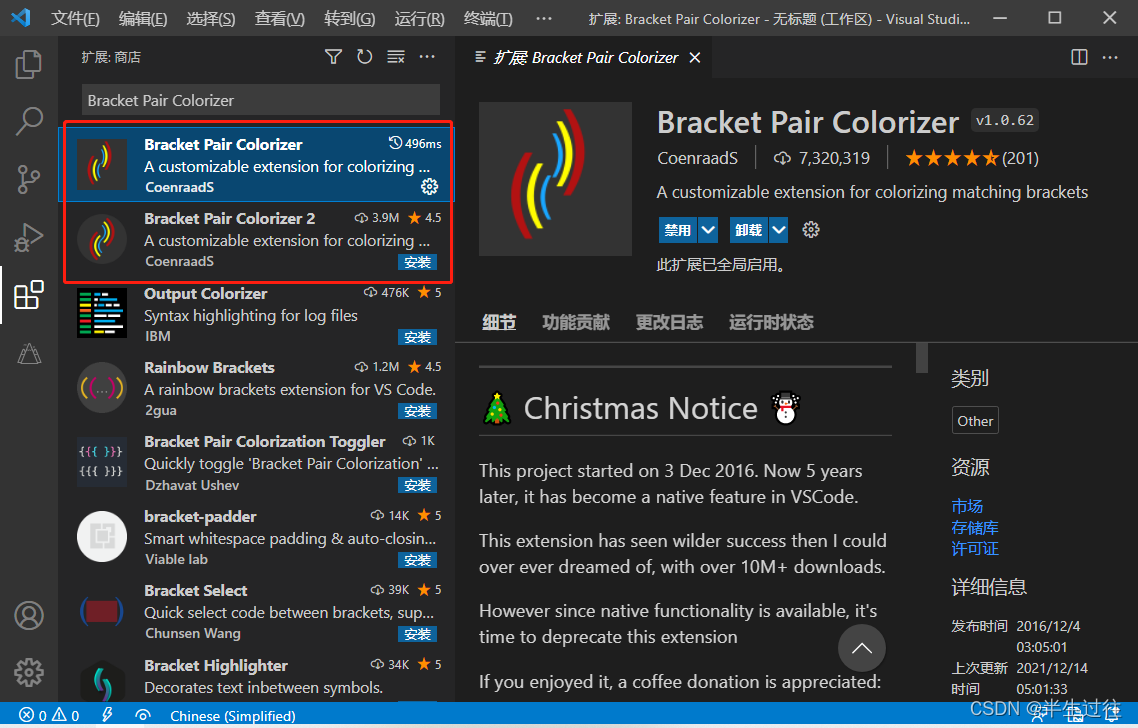Open gear for Bracket Pair Colorizer list item

430,187
